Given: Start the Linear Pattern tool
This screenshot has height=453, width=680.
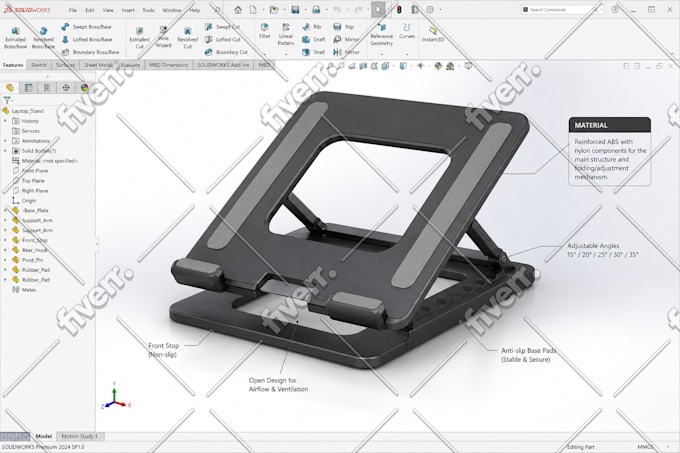Looking at the screenshot, I should coord(286,34).
